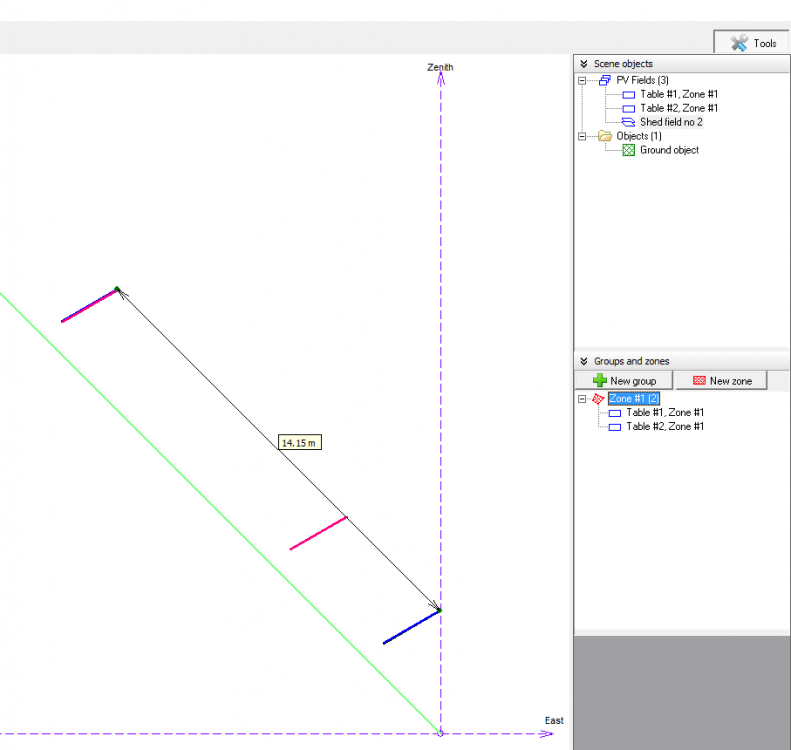Viewport: 791px width, 750px height.
Task: Select Shed field no 2 item
Action: coord(671,122)
